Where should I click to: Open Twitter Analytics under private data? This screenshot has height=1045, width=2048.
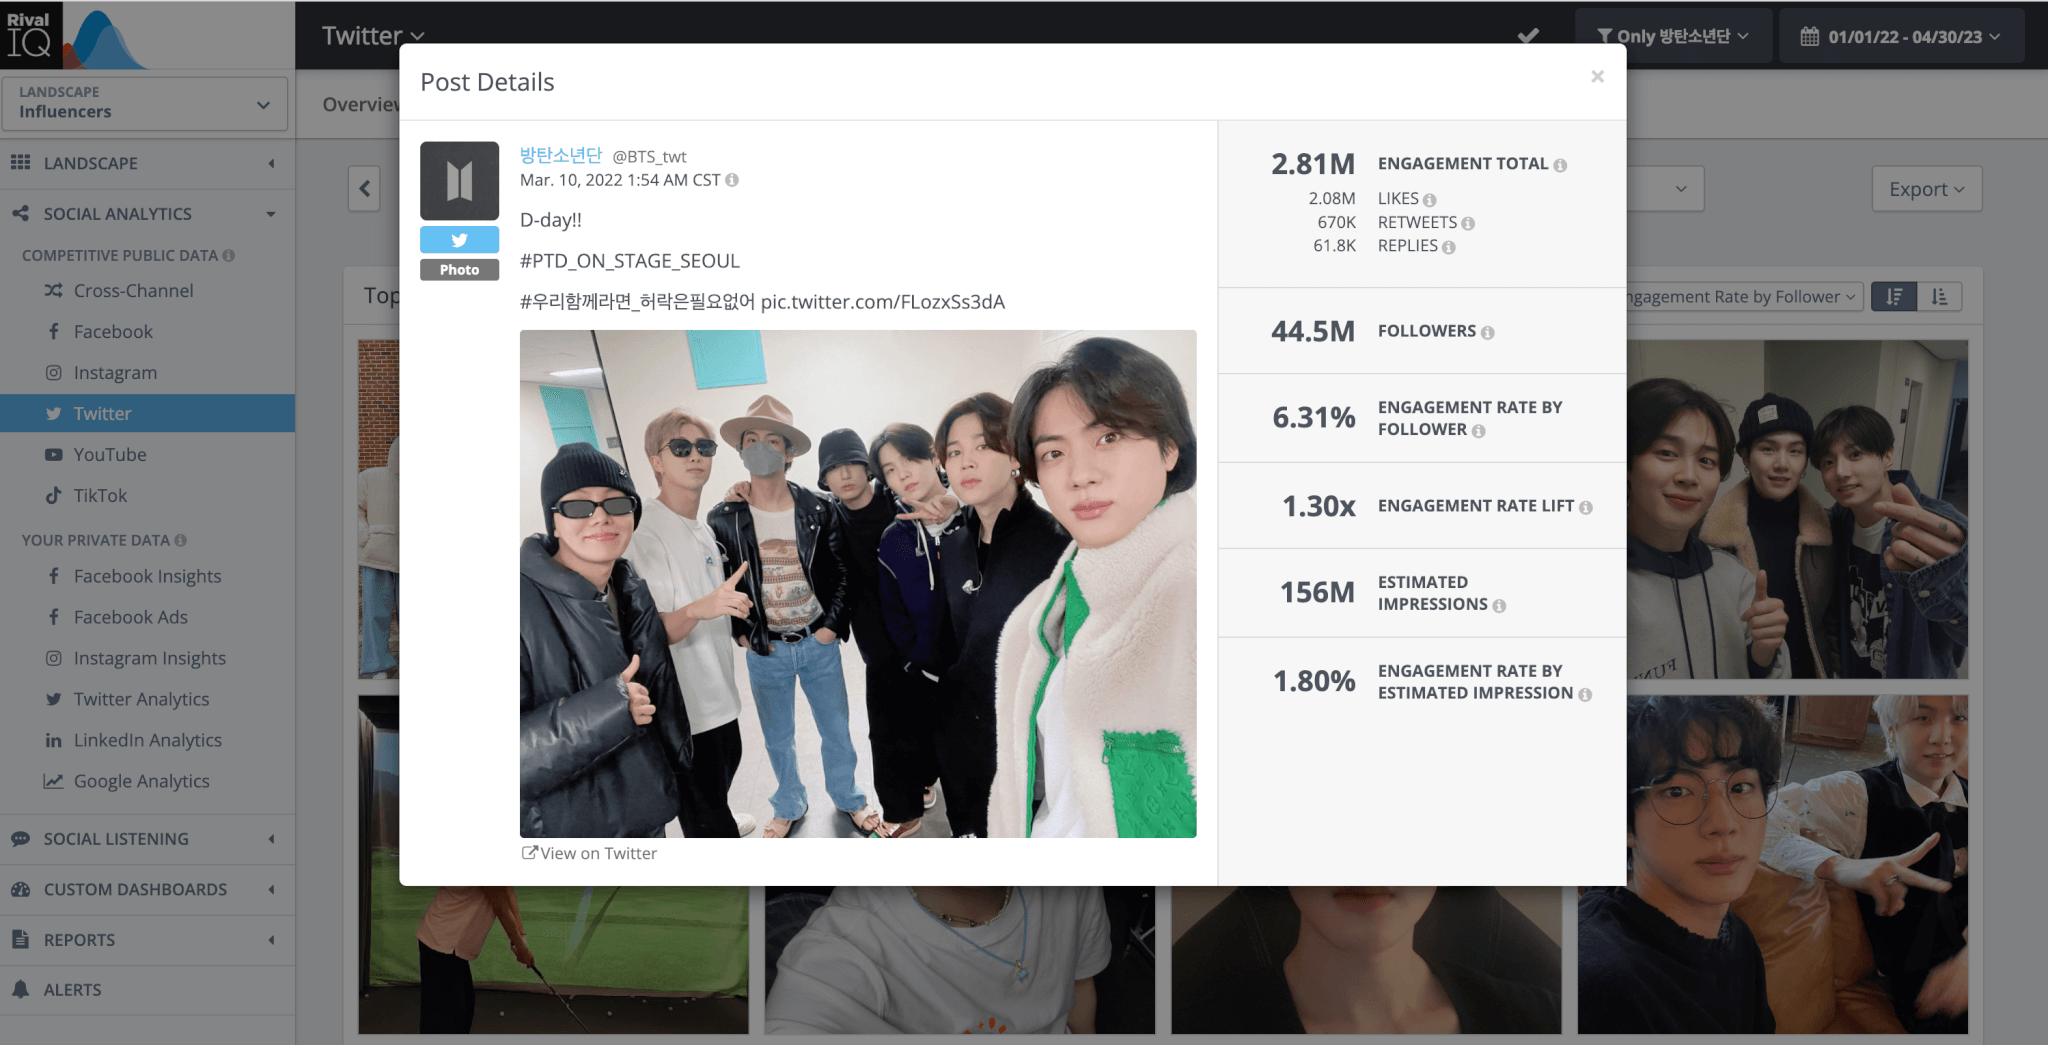(x=141, y=698)
